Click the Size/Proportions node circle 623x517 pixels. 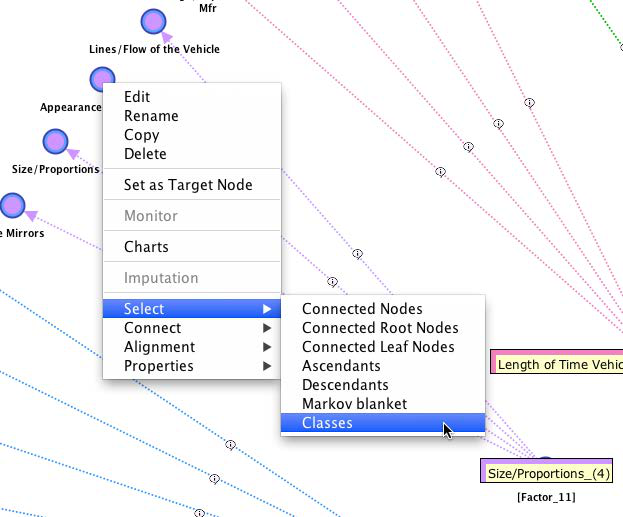(x=55, y=142)
